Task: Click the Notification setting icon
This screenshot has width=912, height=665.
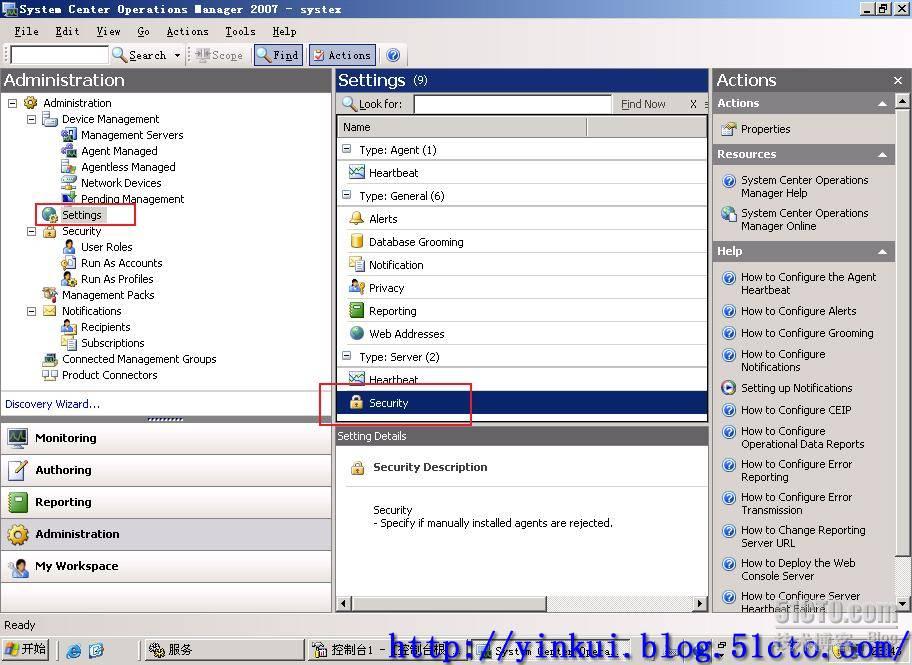Action: [x=356, y=265]
